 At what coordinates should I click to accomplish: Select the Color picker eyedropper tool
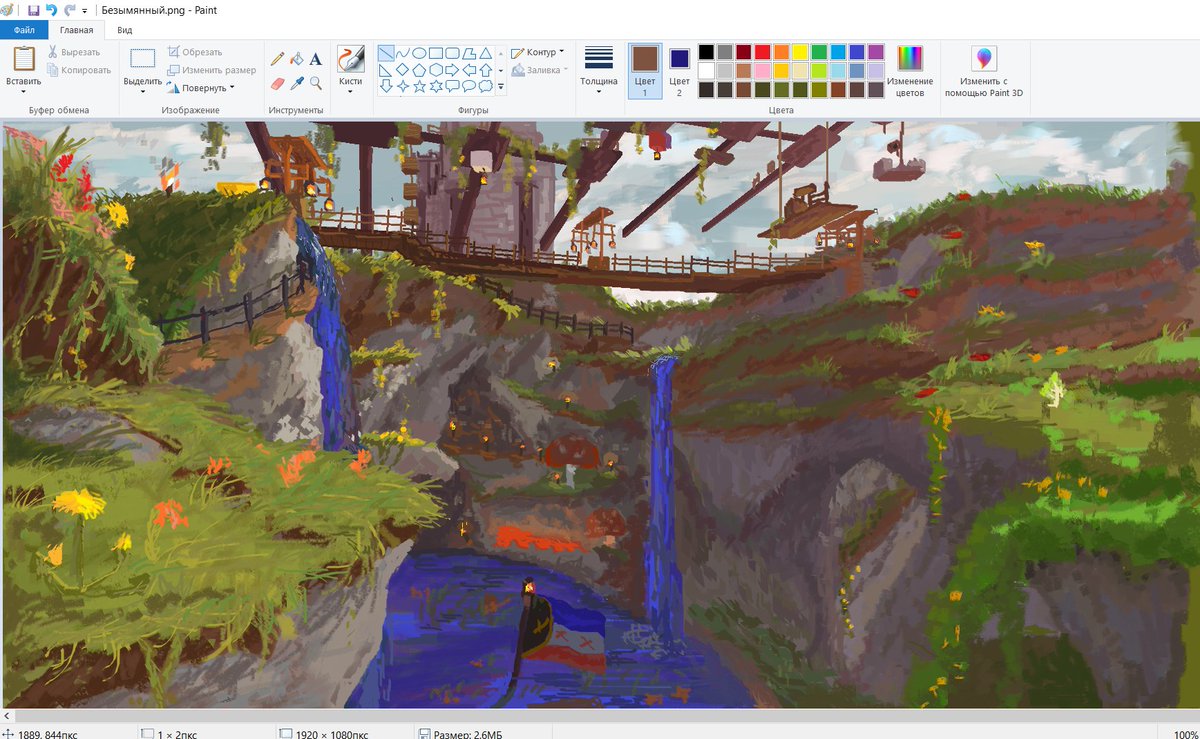click(x=297, y=82)
